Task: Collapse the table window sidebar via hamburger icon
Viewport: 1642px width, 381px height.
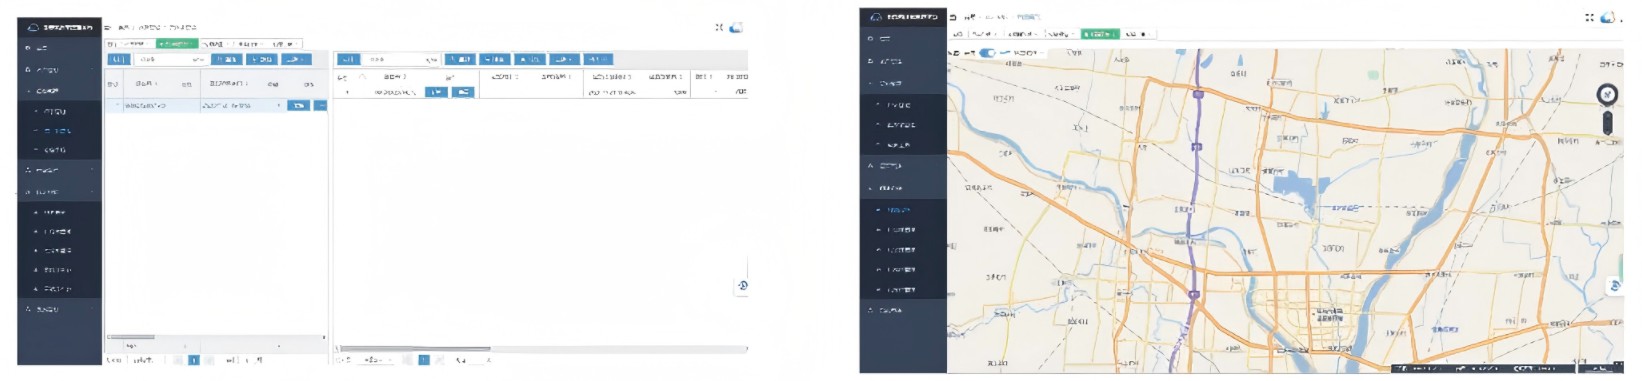Action: pos(108,27)
